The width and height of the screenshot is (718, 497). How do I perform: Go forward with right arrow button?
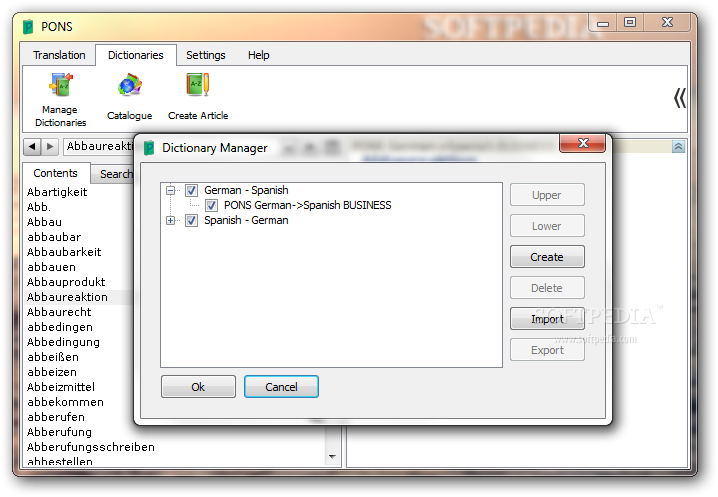[x=50, y=147]
